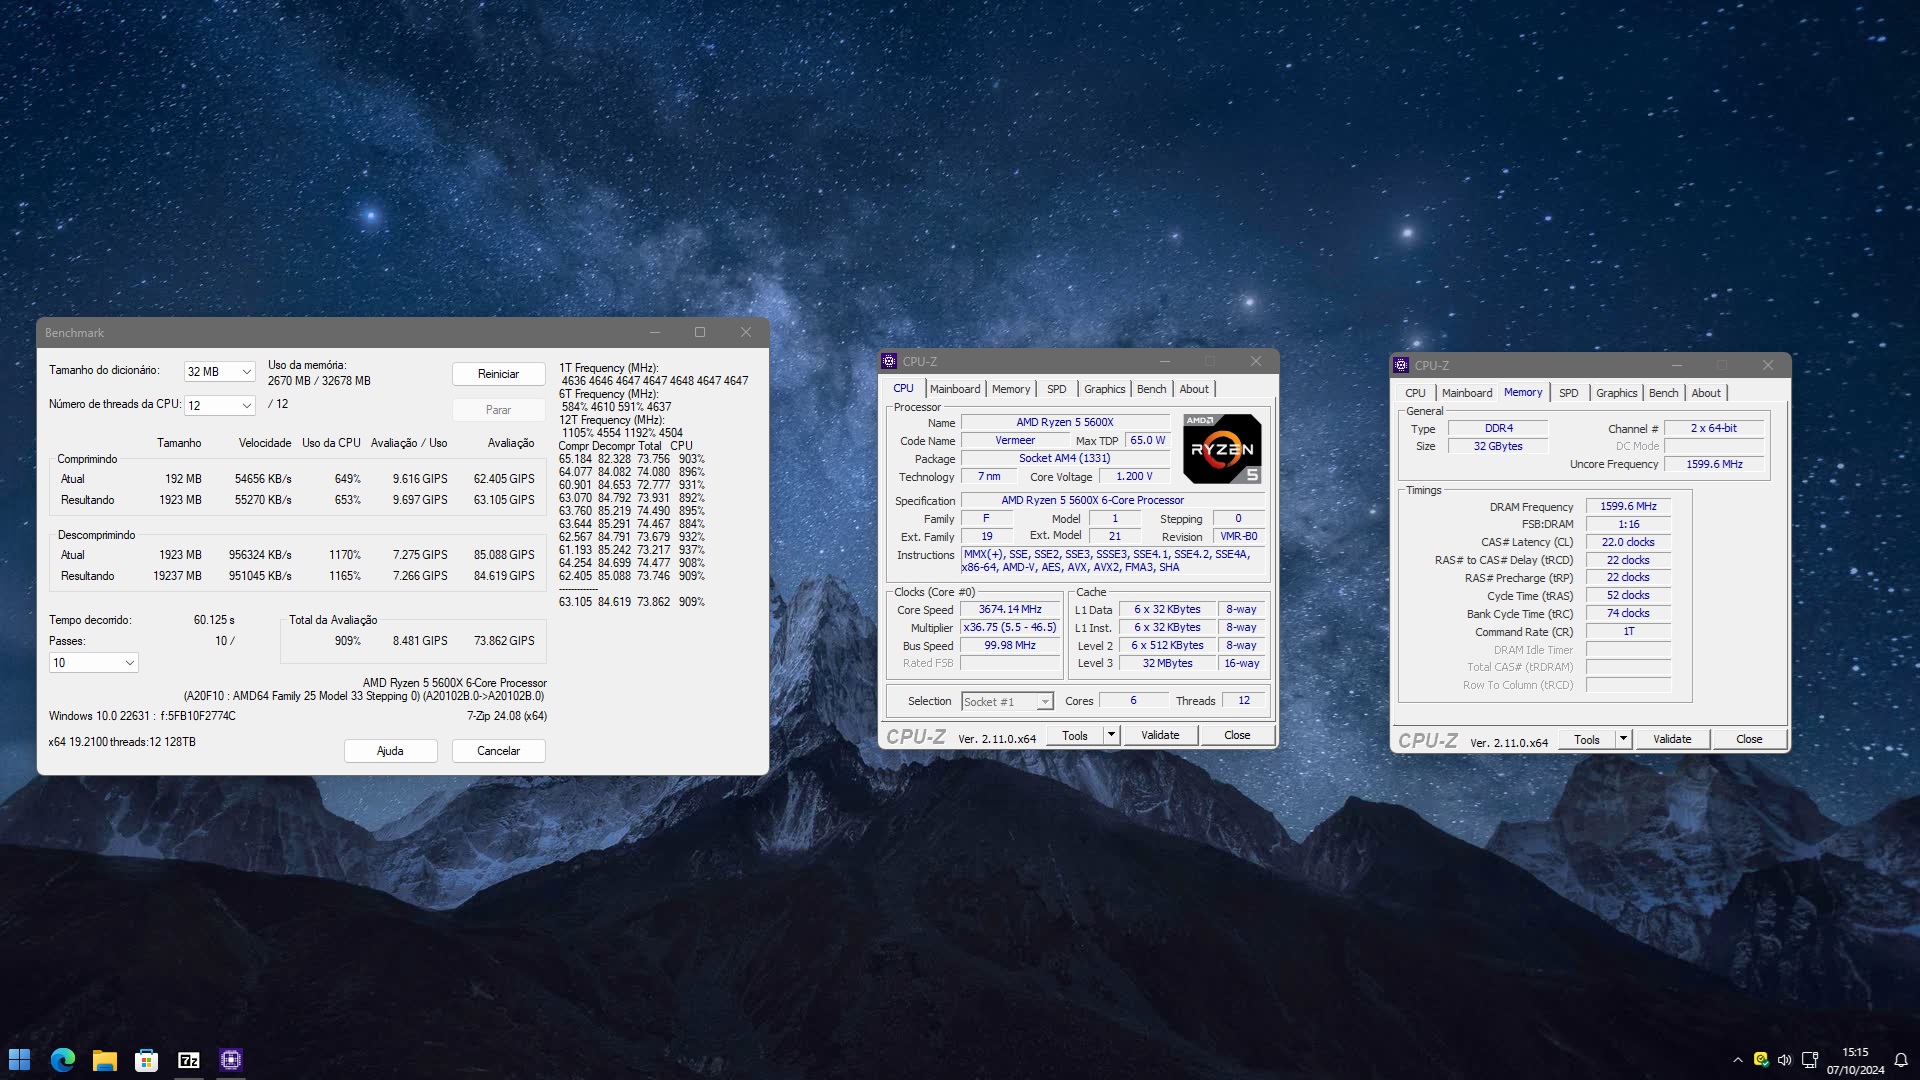The width and height of the screenshot is (1920, 1080).
Task: Click Validate in the Memory window
Action: (1672, 739)
